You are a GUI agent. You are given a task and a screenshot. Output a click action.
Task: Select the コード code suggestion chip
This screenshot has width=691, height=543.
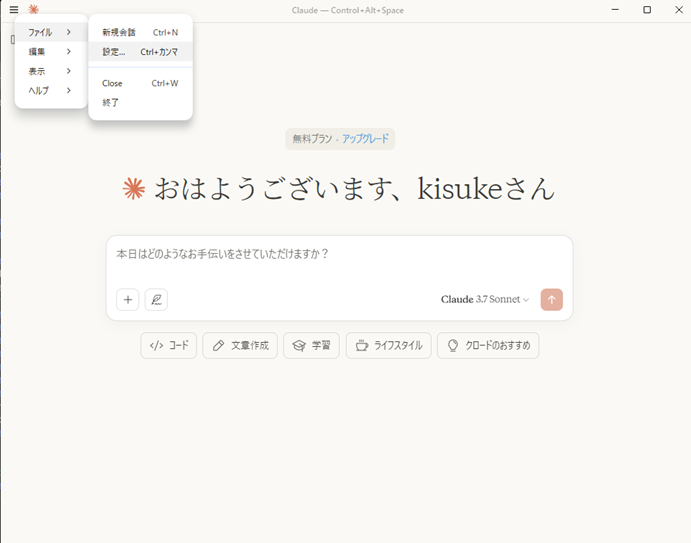point(169,346)
